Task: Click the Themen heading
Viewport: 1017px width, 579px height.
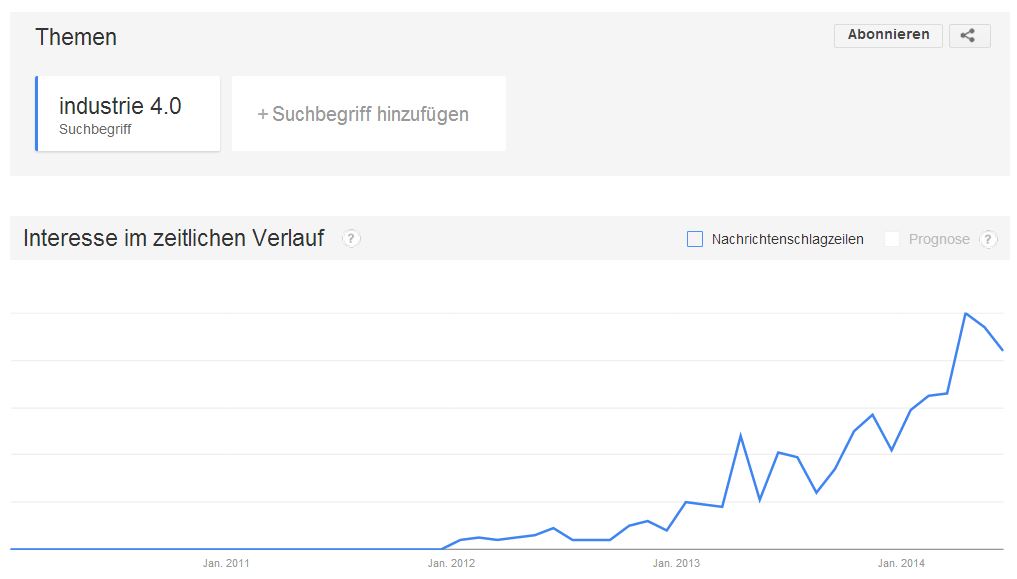Action: 76,38
